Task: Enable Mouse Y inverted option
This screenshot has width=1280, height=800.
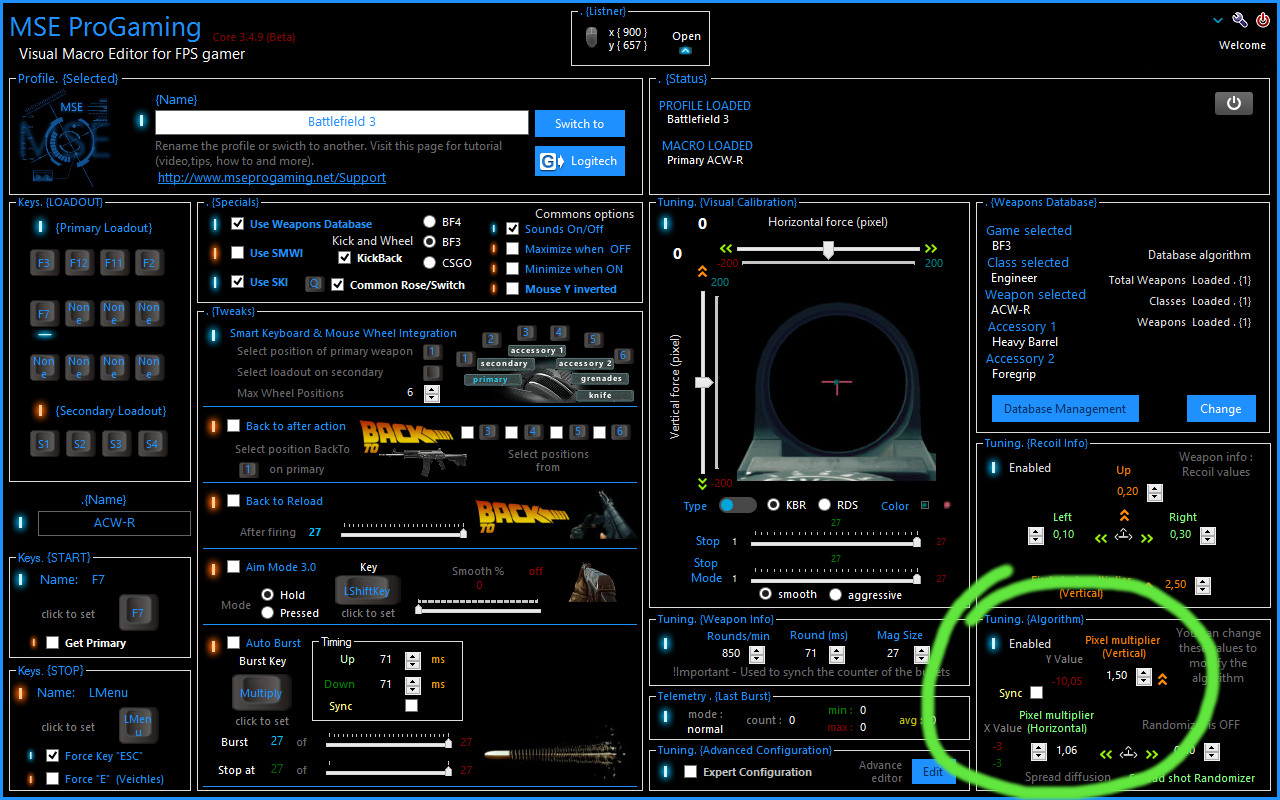Action: 513,289
